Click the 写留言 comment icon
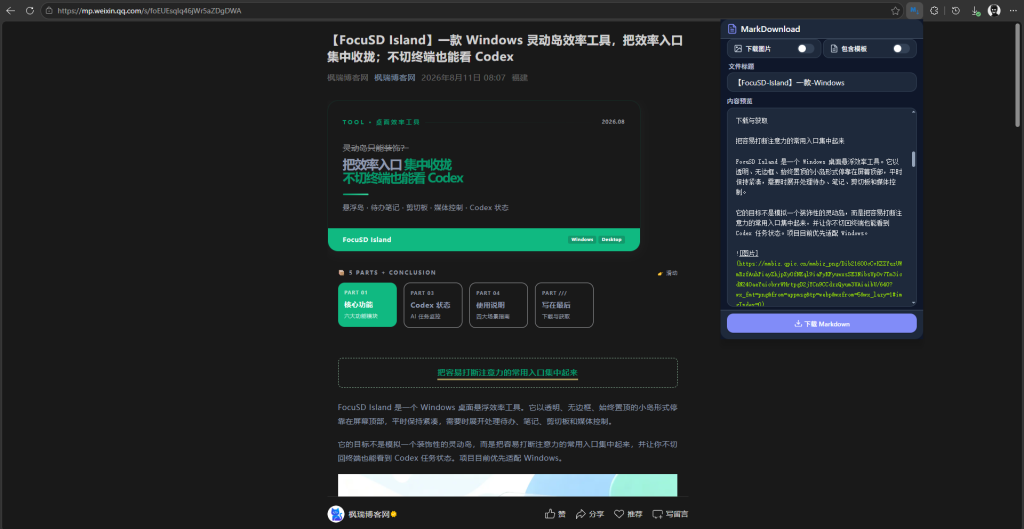Viewport: 1024px width, 529px height. click(x=658, y=514)
